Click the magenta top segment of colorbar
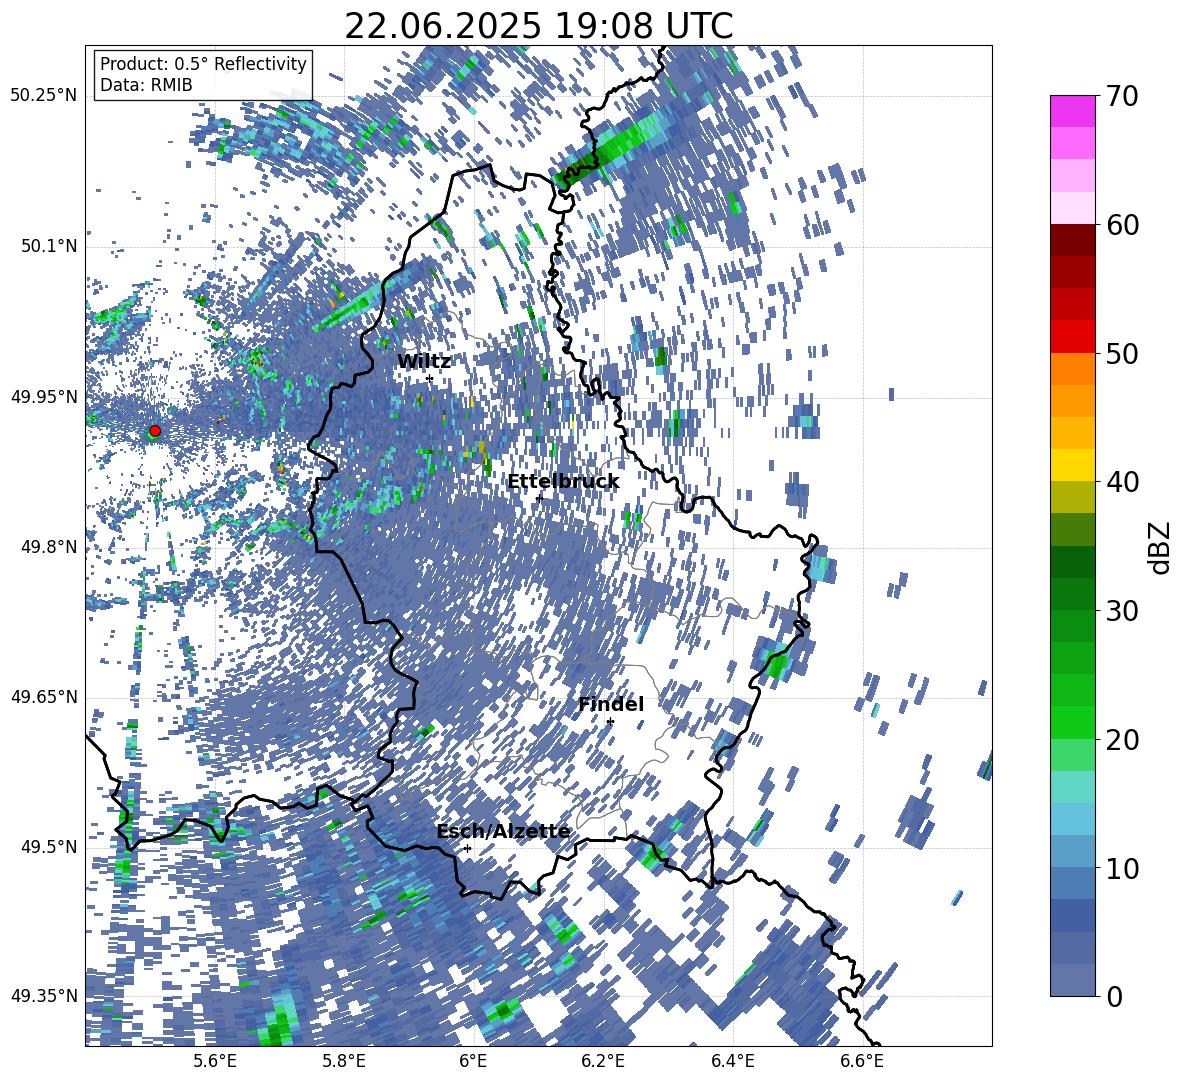Viewport: 1184px width, 1081px height. (x=1072, y=111)
